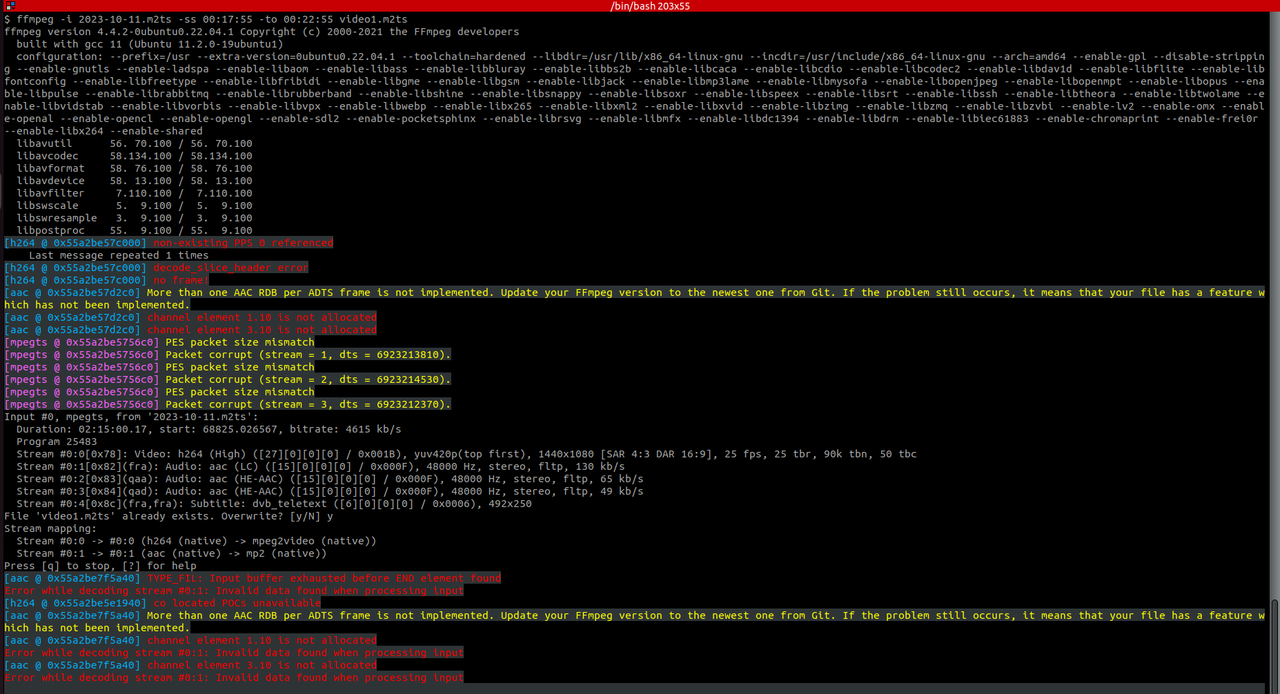Click the 'libavformat 58. 76.100' row
This screenshot has width=1280, height=694.
pos(134,168)
